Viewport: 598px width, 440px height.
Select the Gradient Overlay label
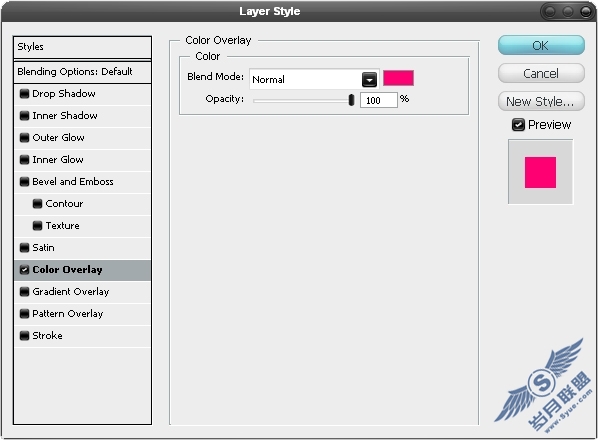coord(71,292)
